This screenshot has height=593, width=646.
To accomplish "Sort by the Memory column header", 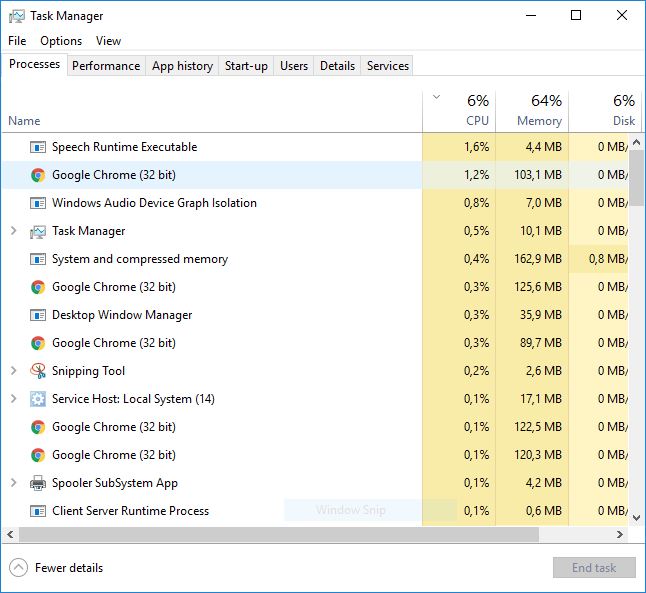I will pos(532,110).
